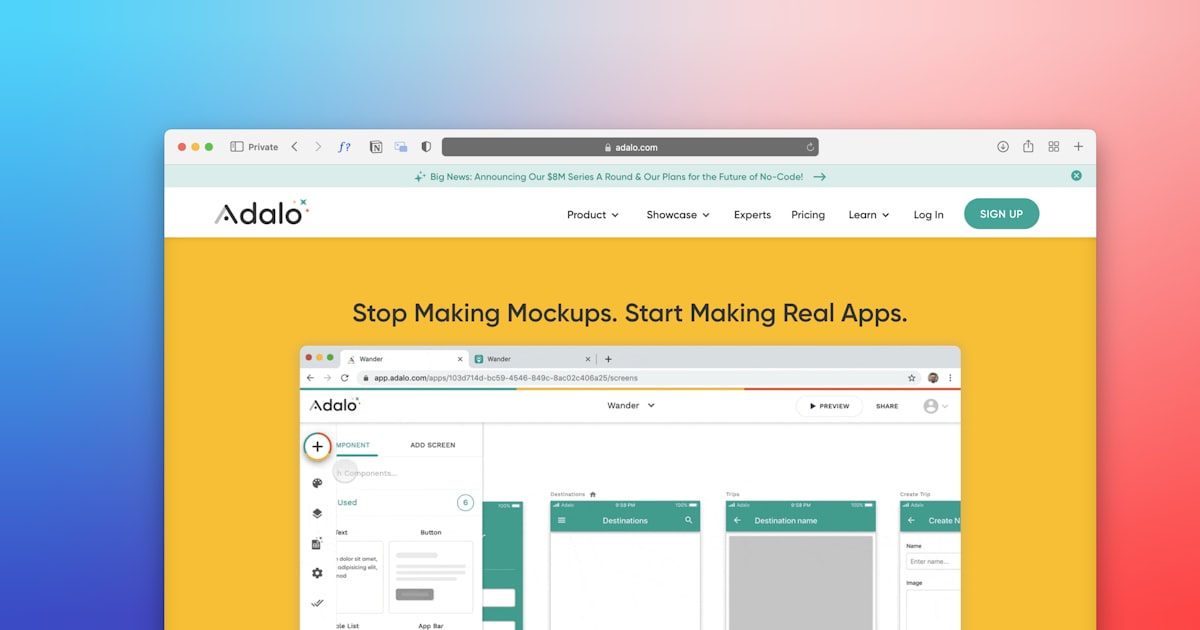Bookmark the page with star icon
The image size is (1200, 630).
click(912, 378)
